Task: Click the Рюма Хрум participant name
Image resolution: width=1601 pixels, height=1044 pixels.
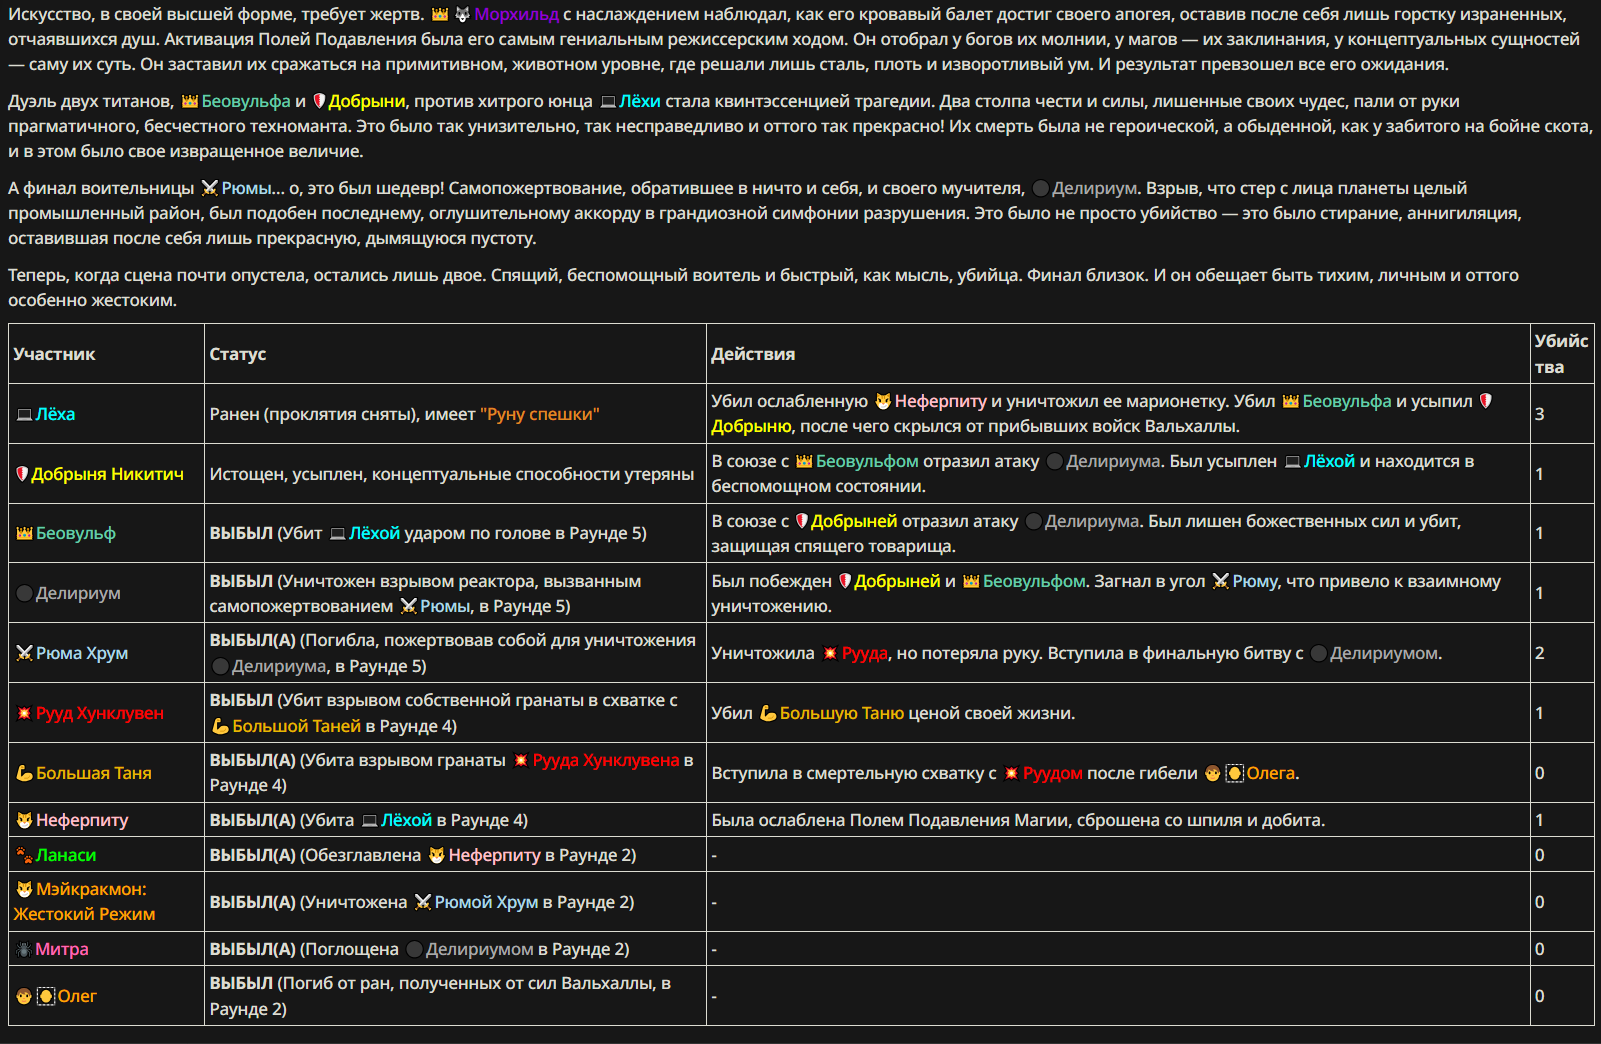Action: 82,653
